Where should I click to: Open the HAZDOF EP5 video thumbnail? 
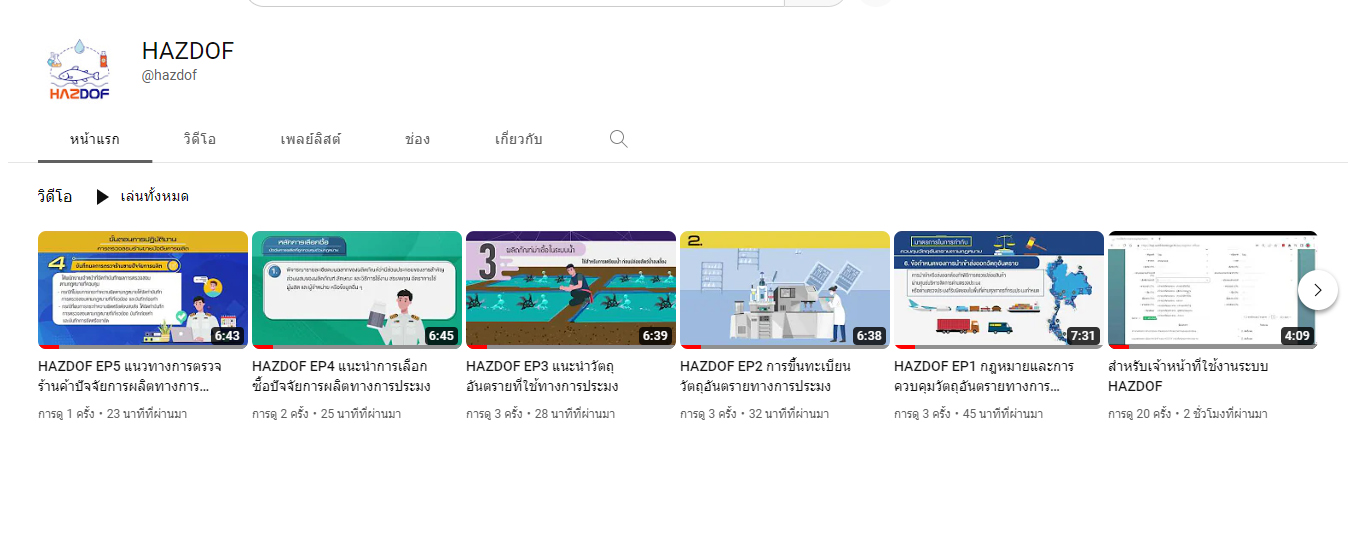(x=143, y=290)
